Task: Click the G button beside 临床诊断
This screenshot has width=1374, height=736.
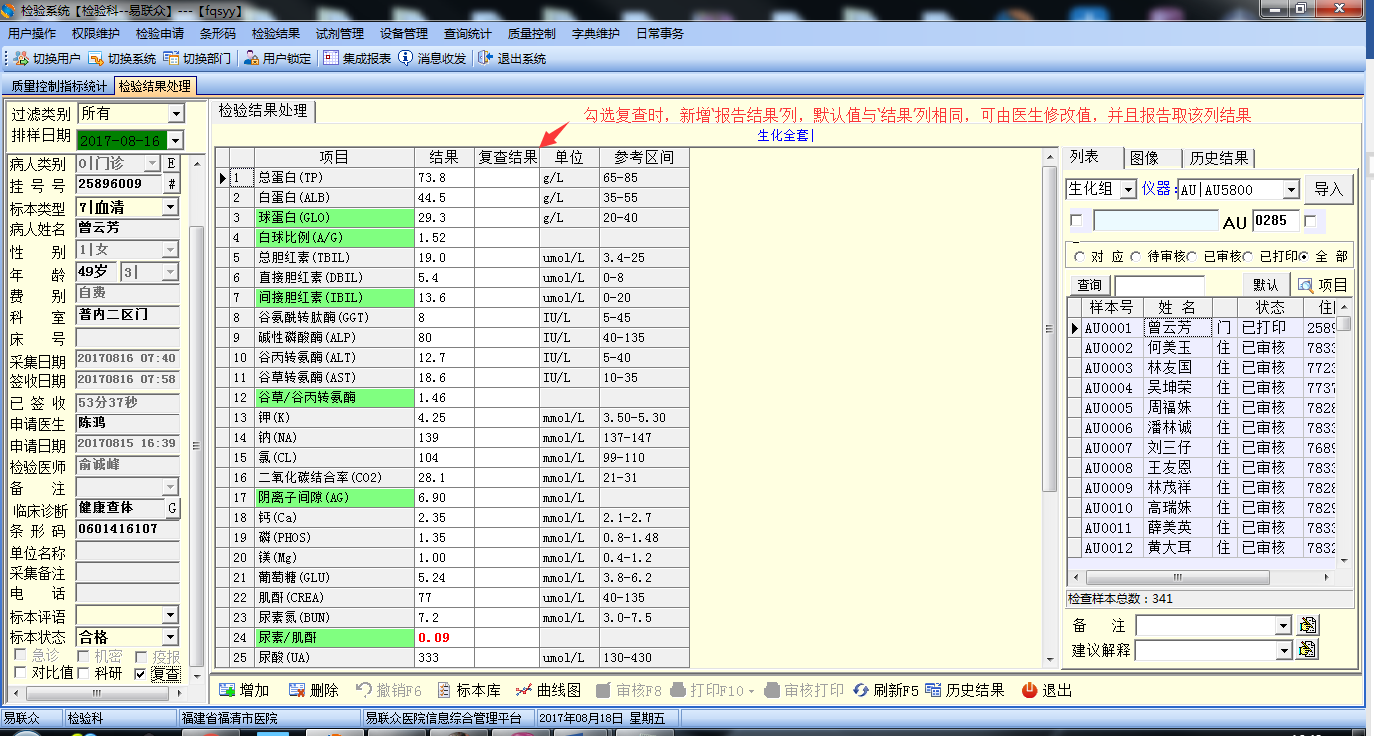Action: point(172,508)
